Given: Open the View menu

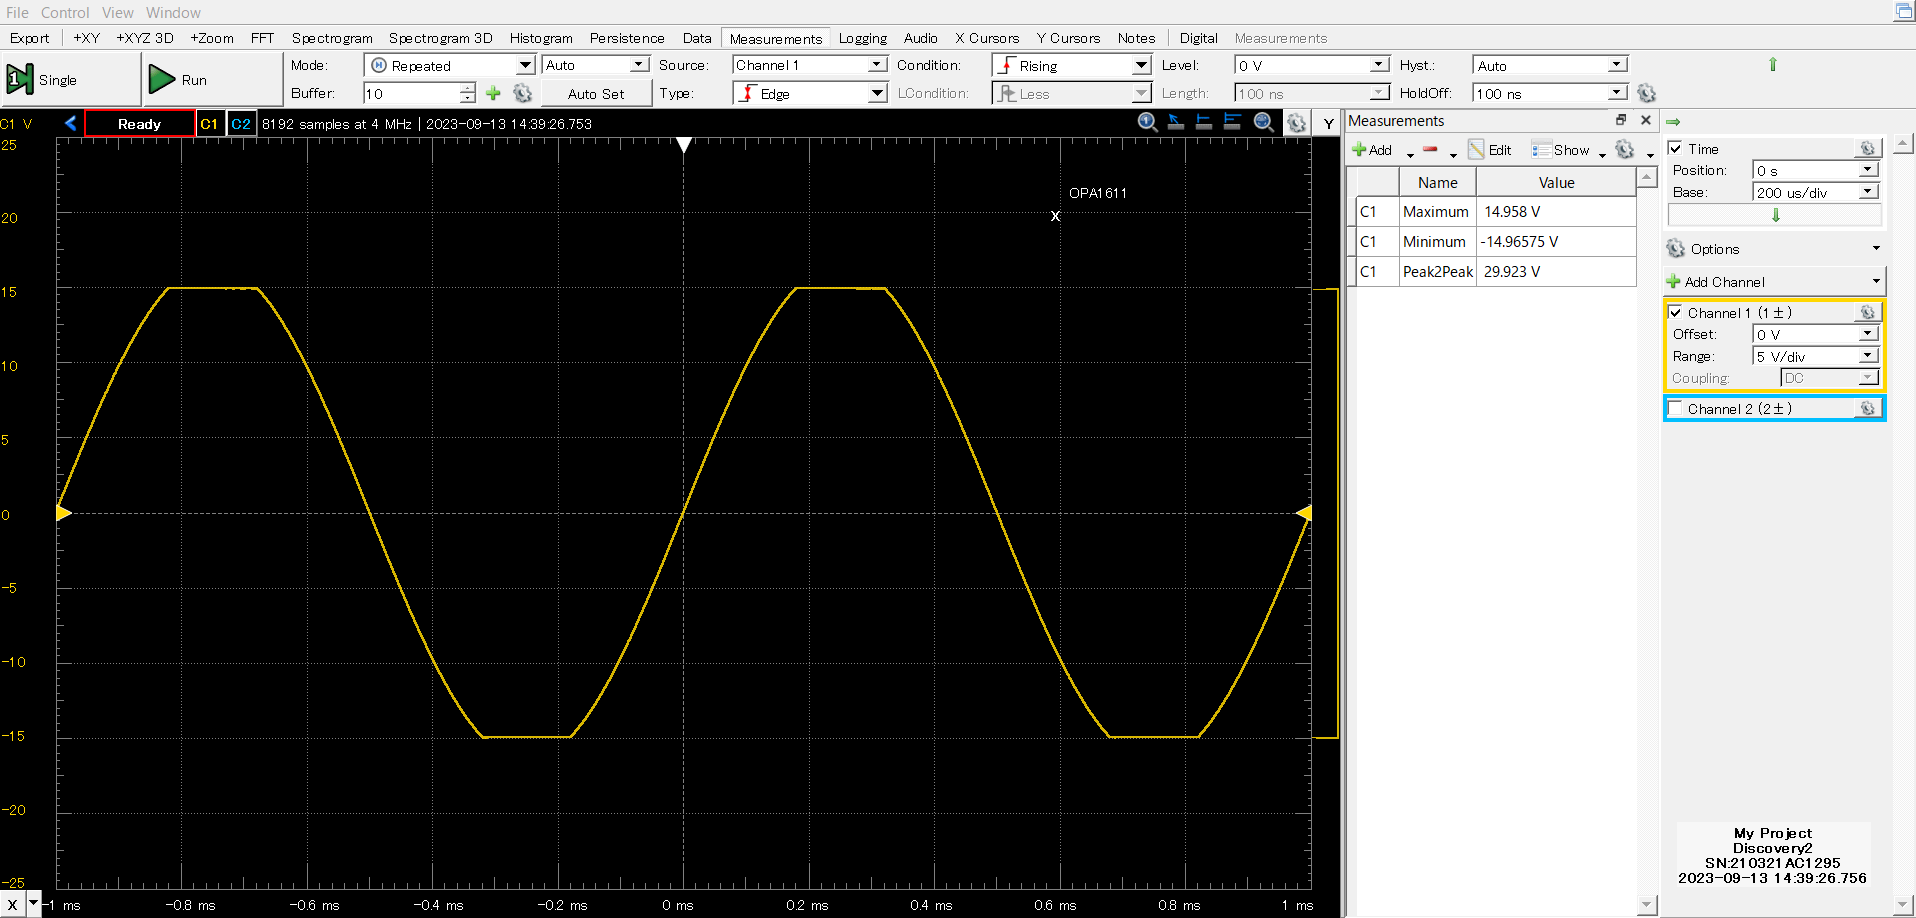Looking at the screenshot, I should [x=117, y=12].
